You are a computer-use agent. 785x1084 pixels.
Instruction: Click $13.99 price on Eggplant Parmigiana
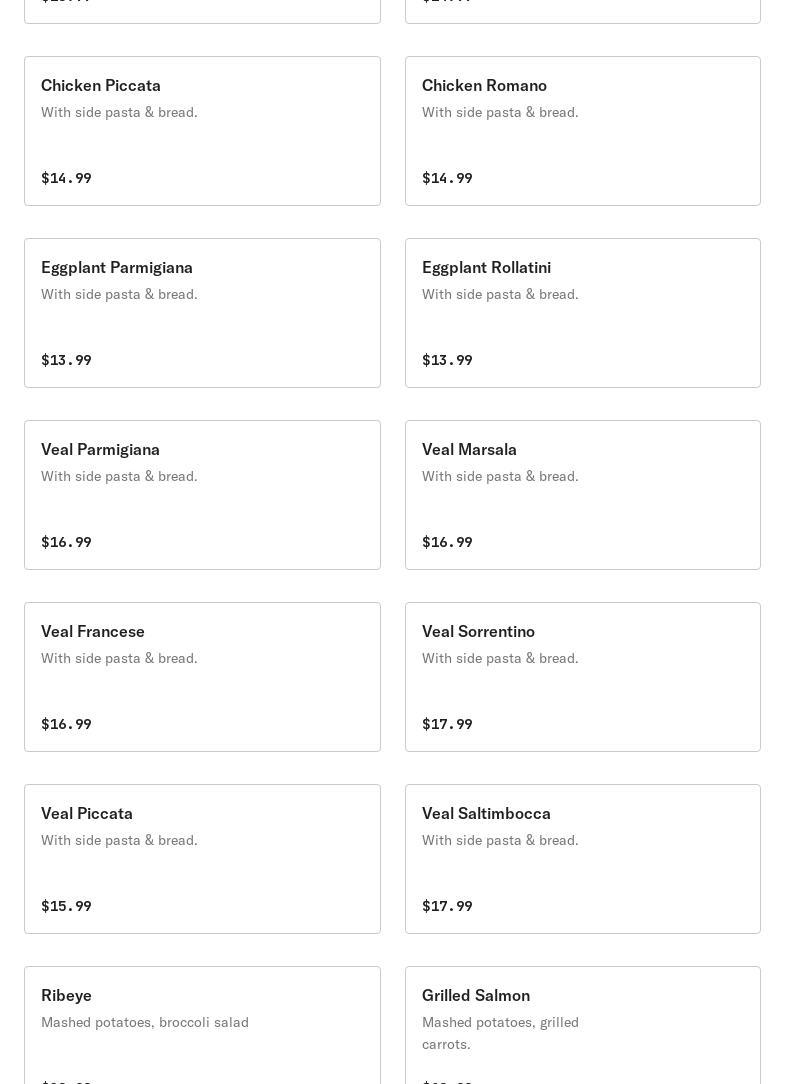tap(66, 360)
